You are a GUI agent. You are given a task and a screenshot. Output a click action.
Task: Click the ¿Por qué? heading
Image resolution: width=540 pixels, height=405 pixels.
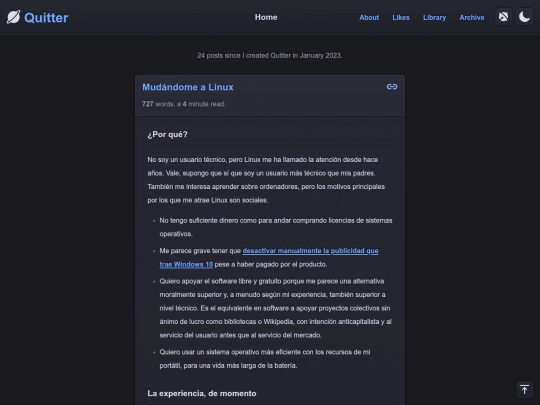coord(167,134)
